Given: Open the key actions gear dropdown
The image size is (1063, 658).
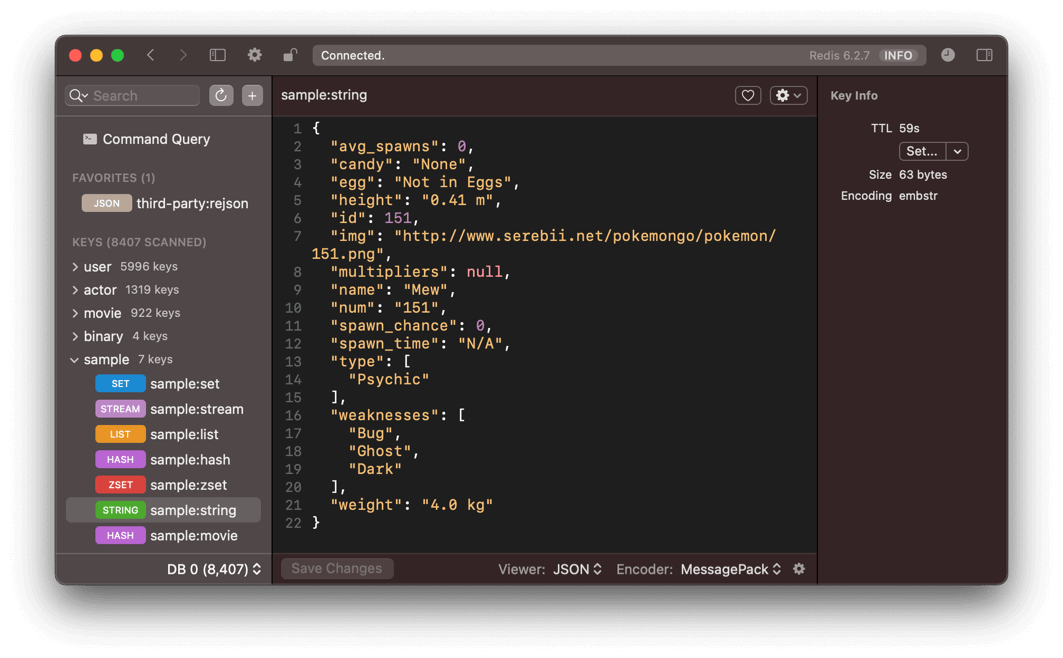Looking at the screenshot, I should coord(788,96).
